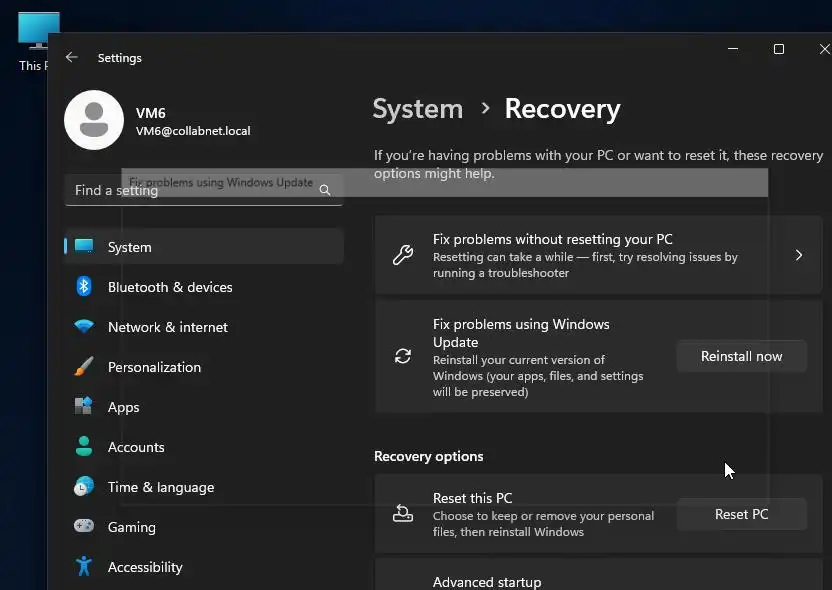Click the Apps icon in sidebar
The image size is (832, 590).
coord(84,406)
